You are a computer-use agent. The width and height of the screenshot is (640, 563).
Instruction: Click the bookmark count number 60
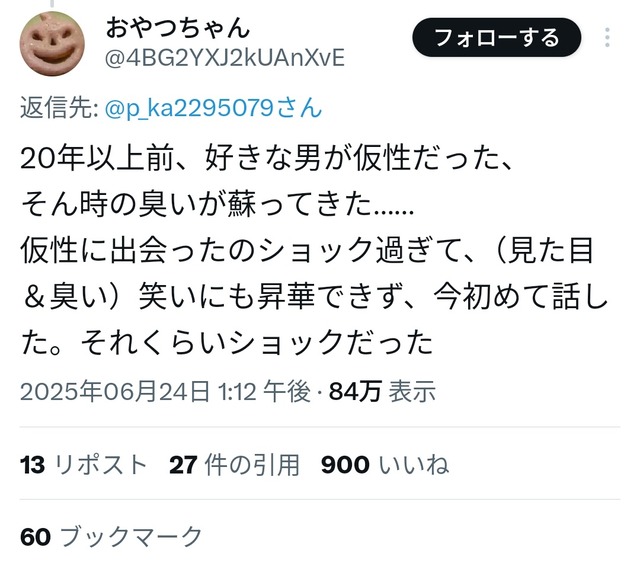coord(36,537)
